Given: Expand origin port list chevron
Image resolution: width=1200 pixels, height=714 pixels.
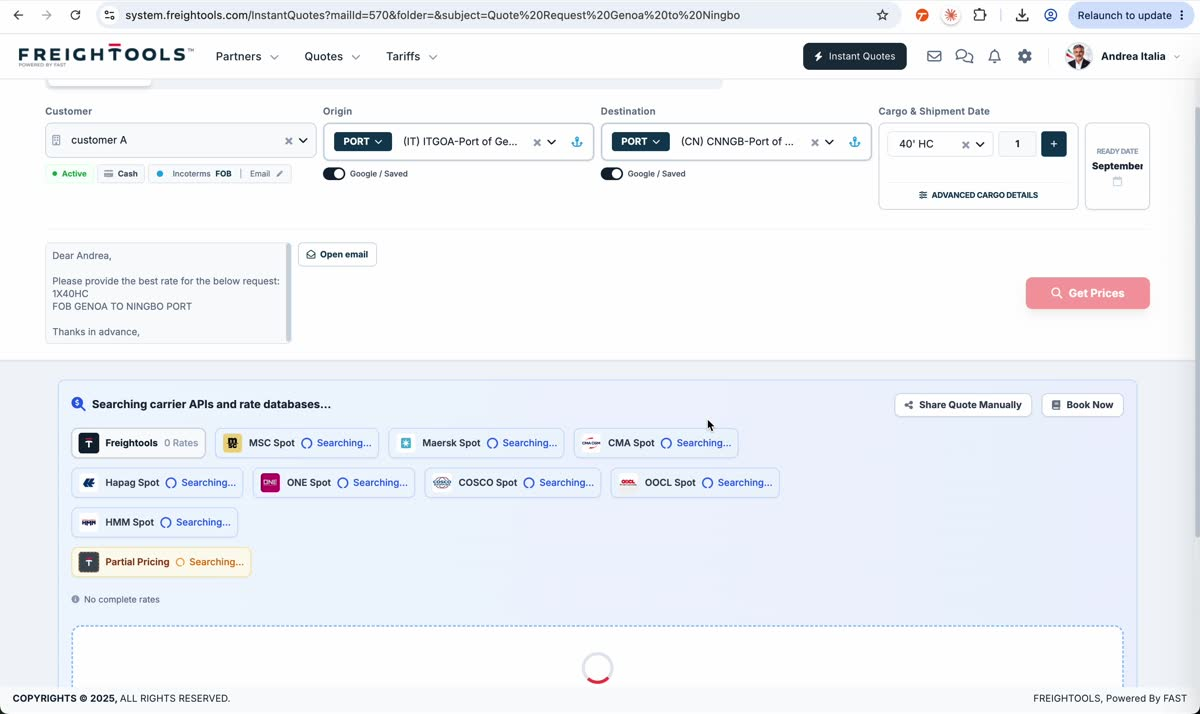Looking at the screenshot, I should tap(551, 142).
